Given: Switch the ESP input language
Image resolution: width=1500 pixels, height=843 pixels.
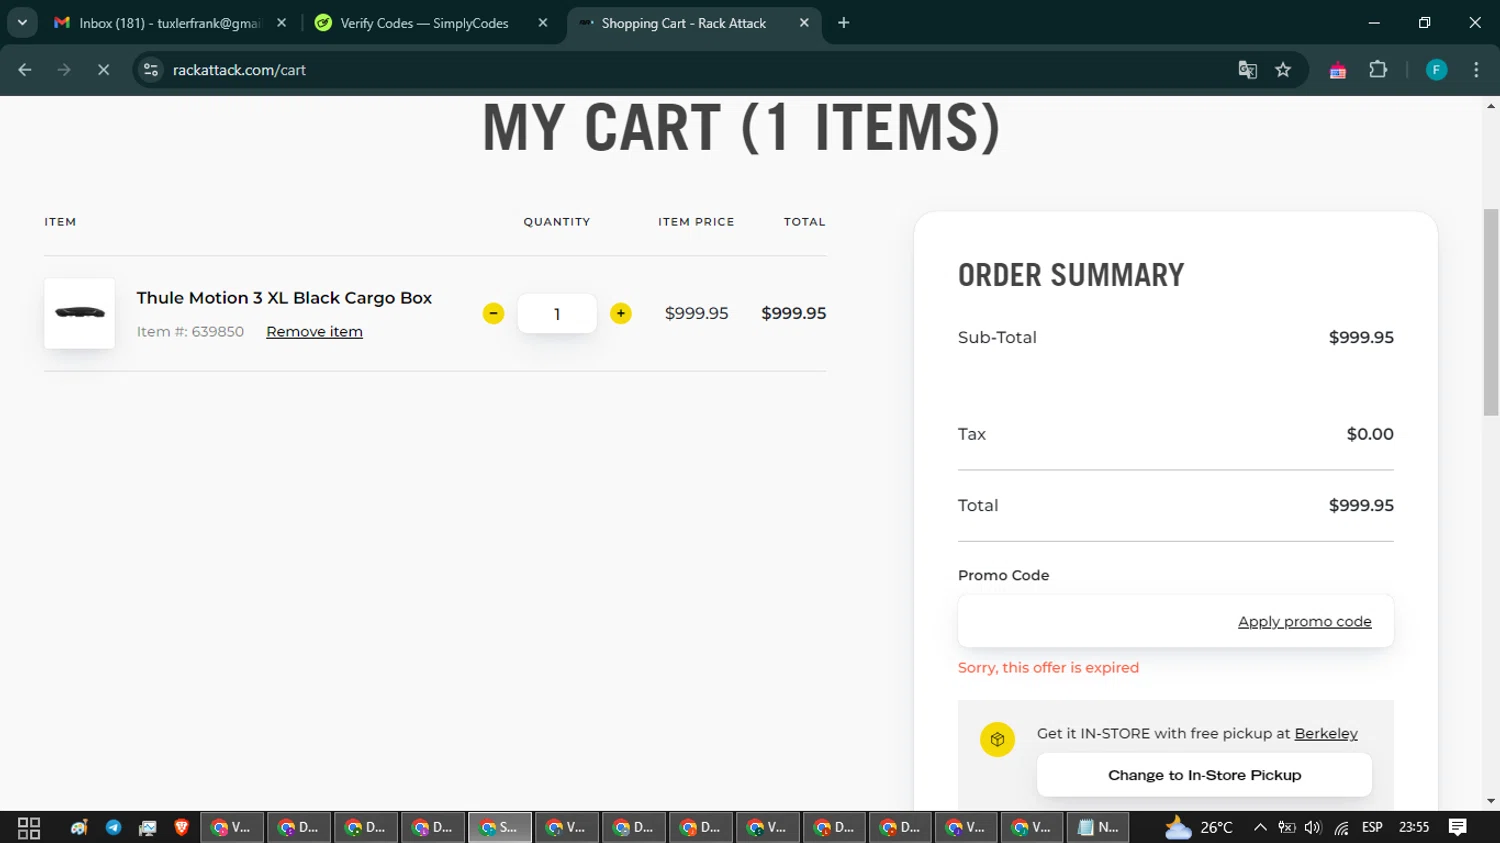Looking at the screenshot, I should [1372, 828].
